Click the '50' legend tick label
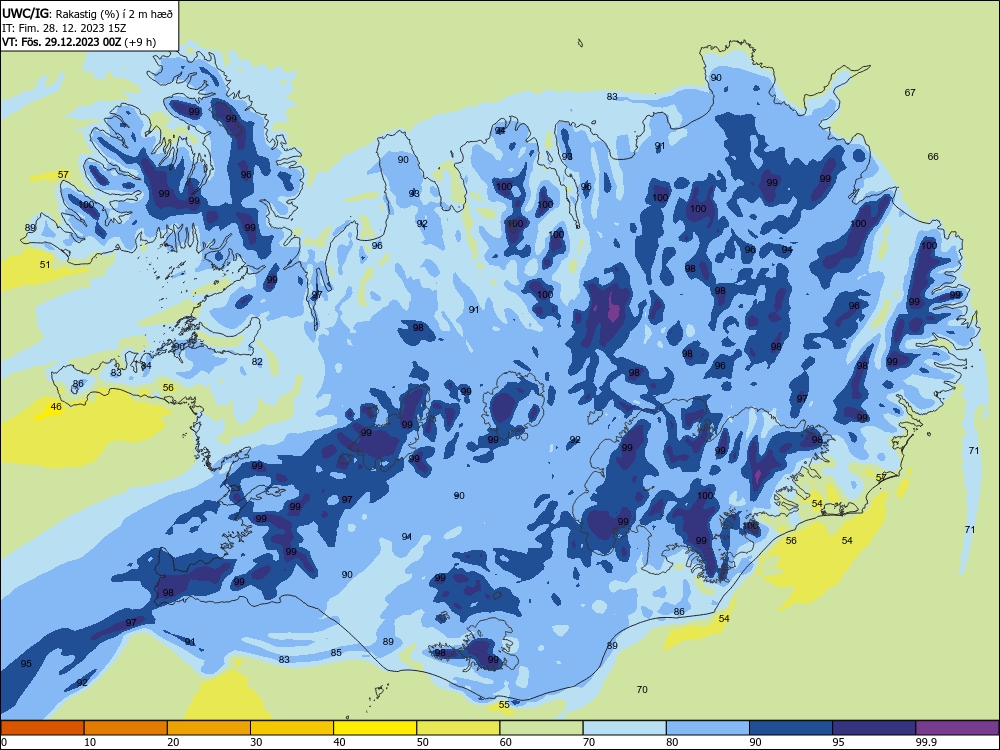1000x750 pixels. 423,742
